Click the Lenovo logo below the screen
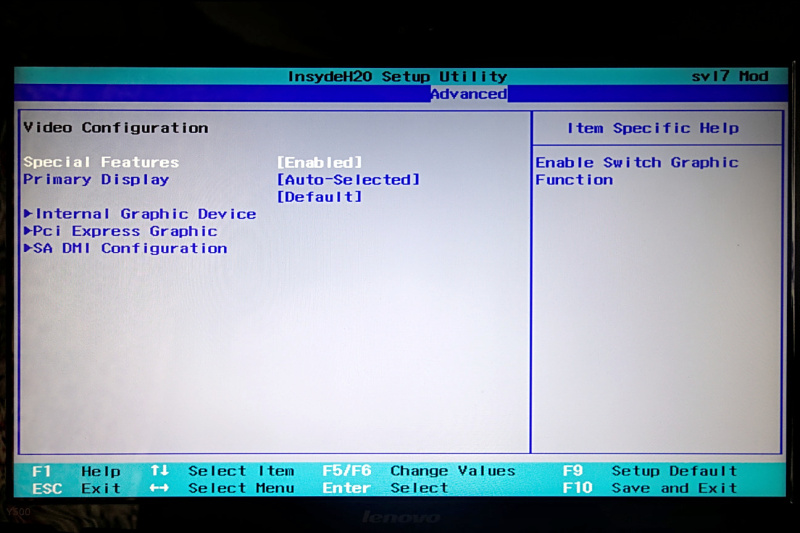This screenshot has height=533, width=800. (x=399, y=517)
